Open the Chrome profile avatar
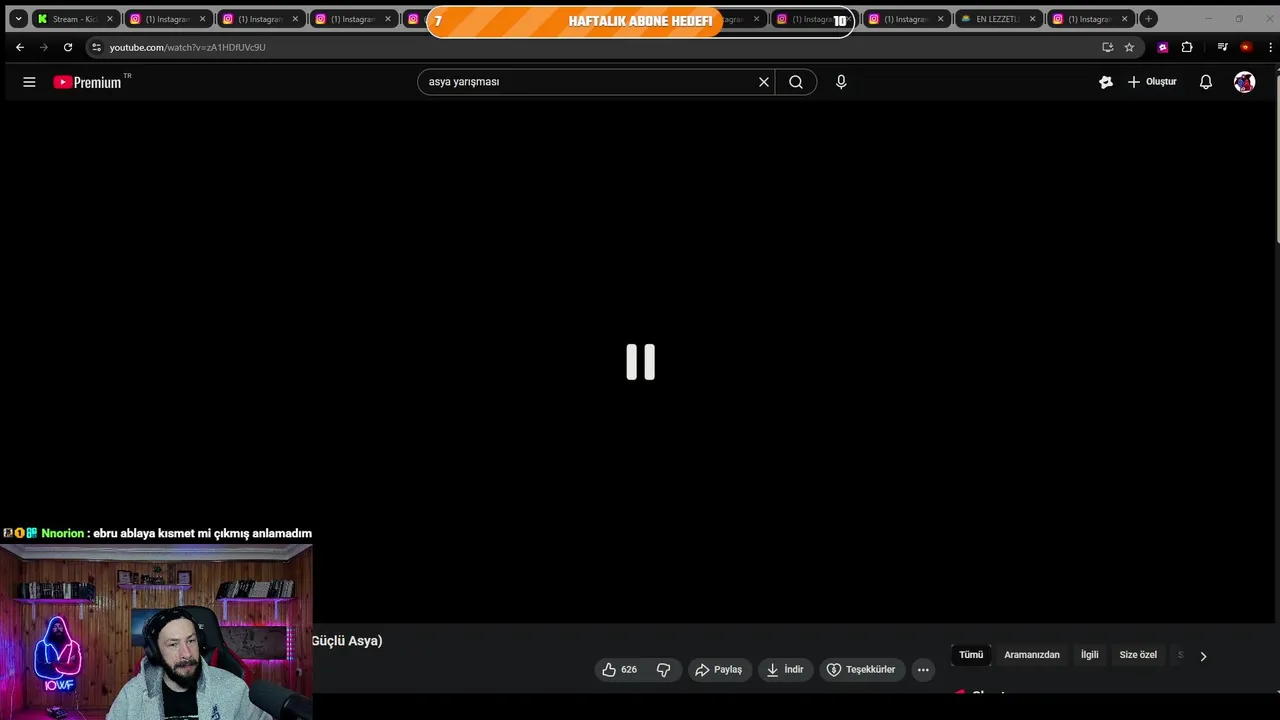 click(x=1246, y=47)
